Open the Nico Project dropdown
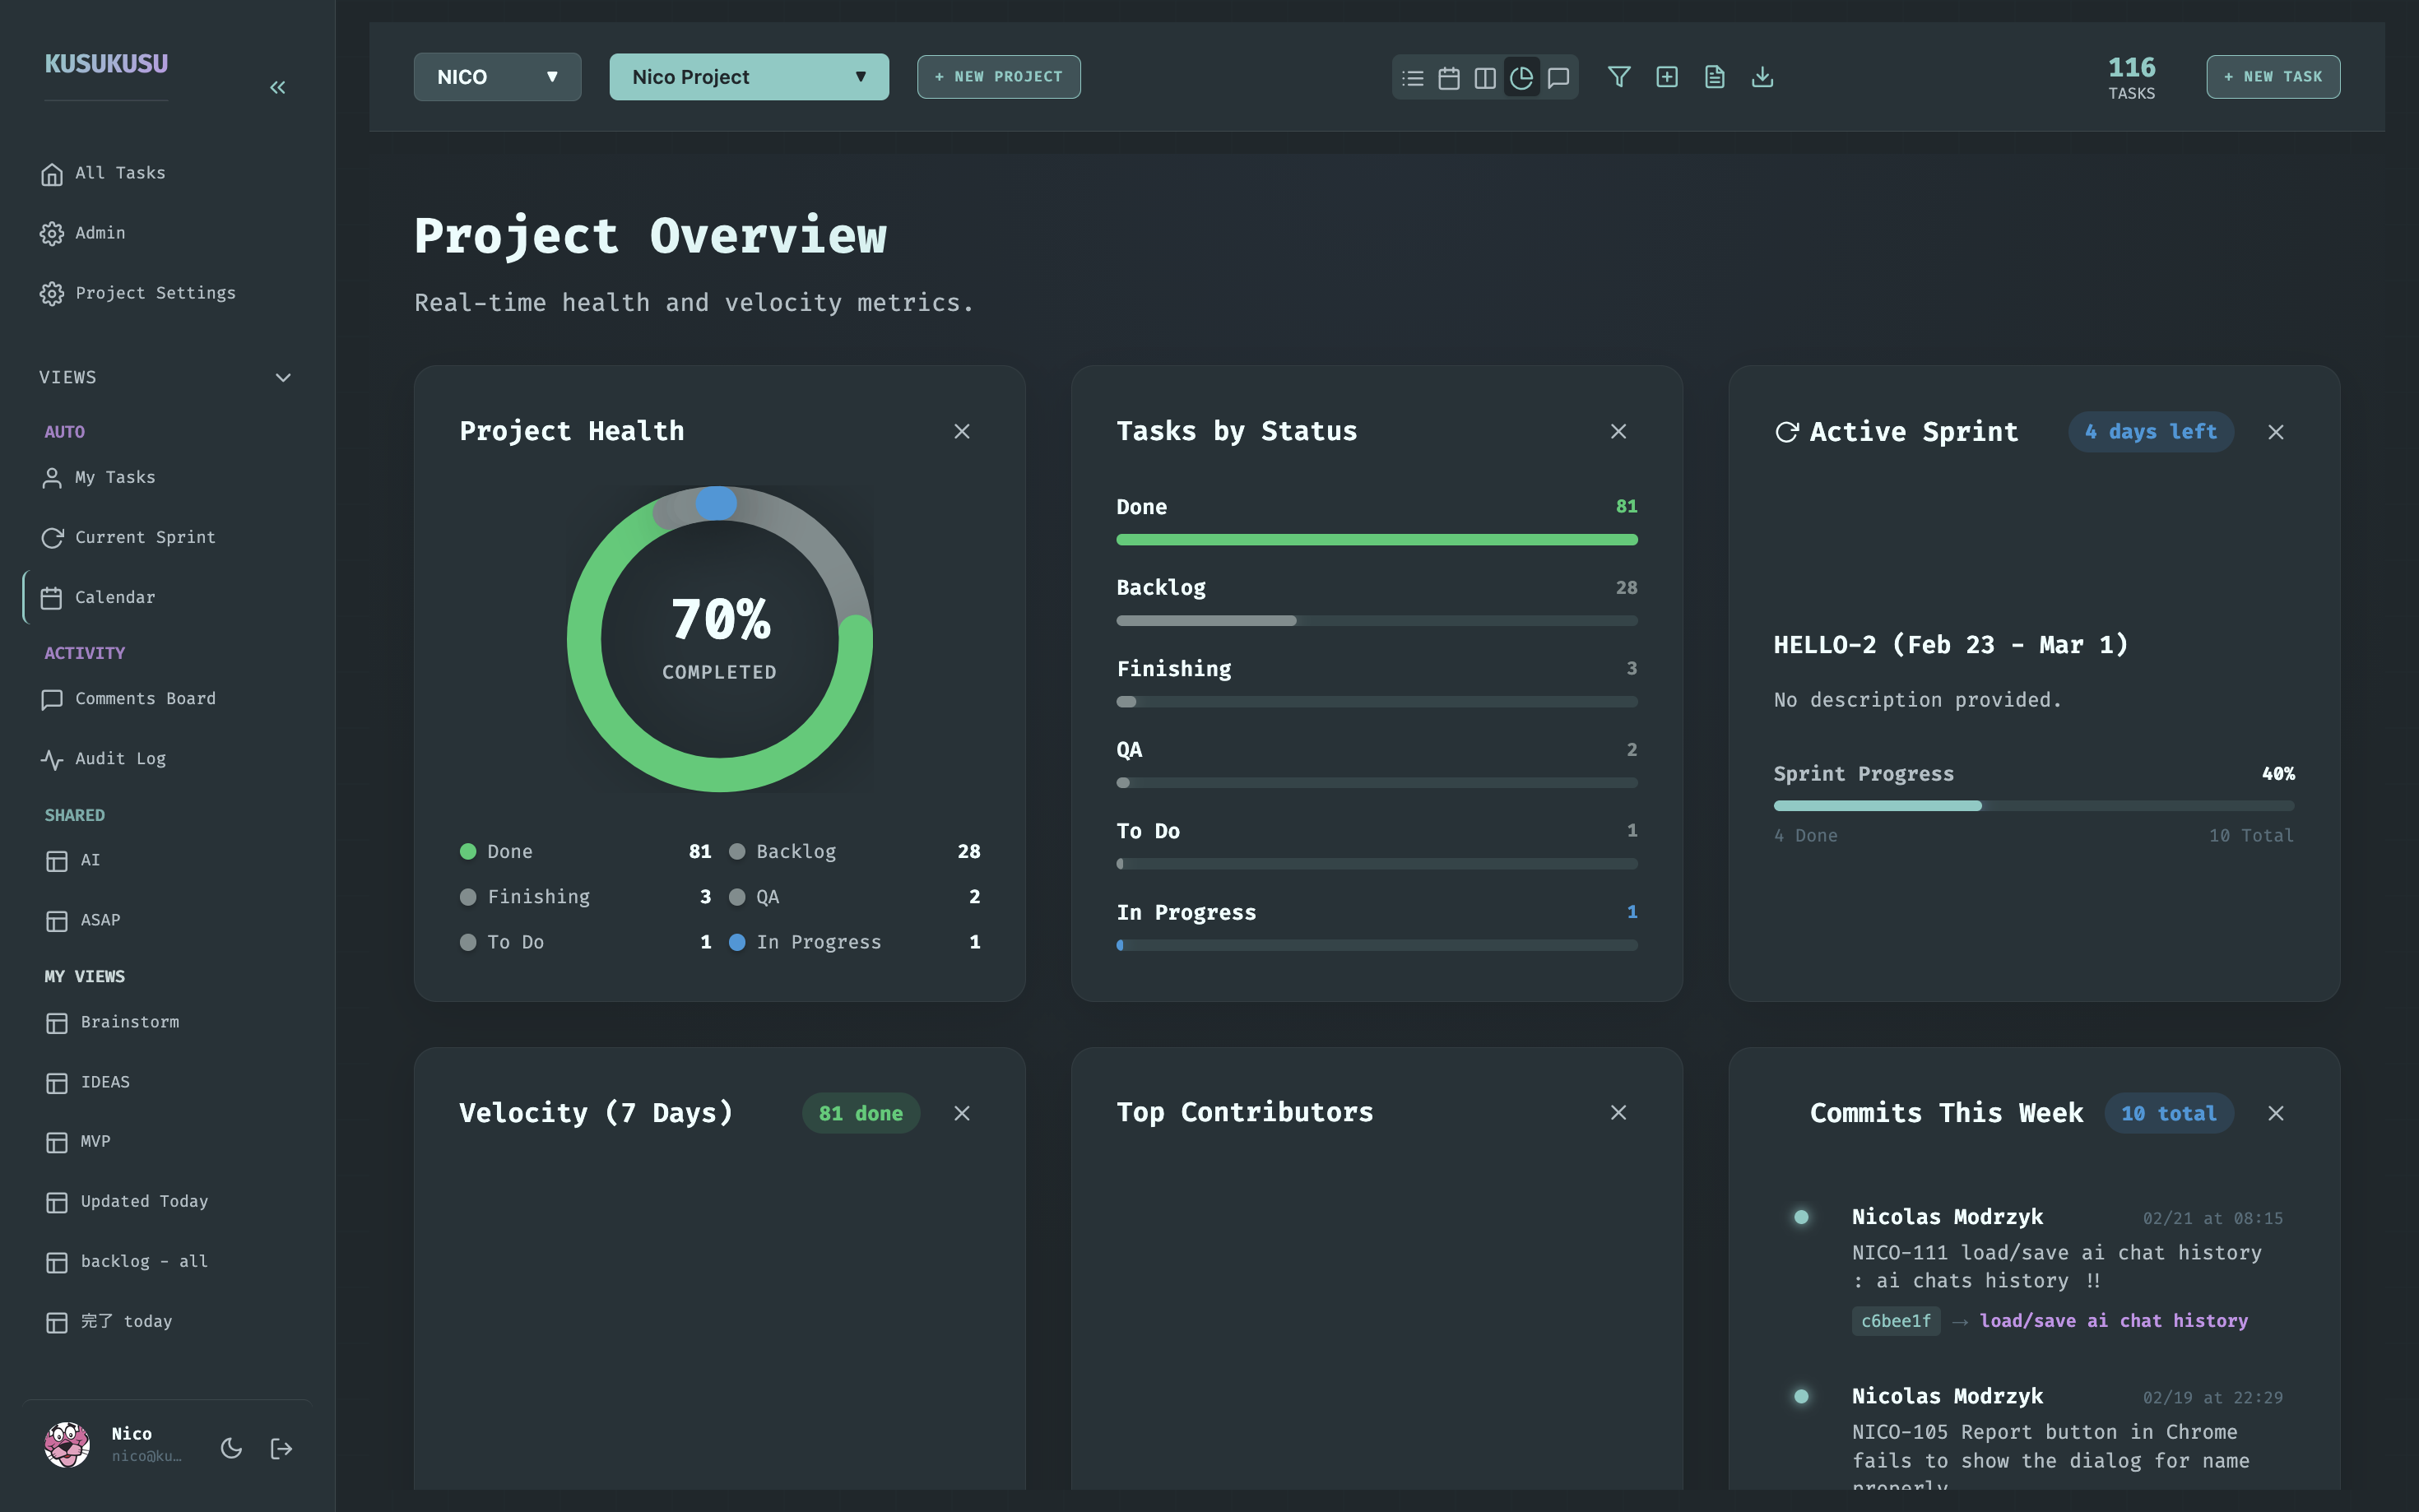The height and width of the screenshot is (1512, 2419). point(748,76)
